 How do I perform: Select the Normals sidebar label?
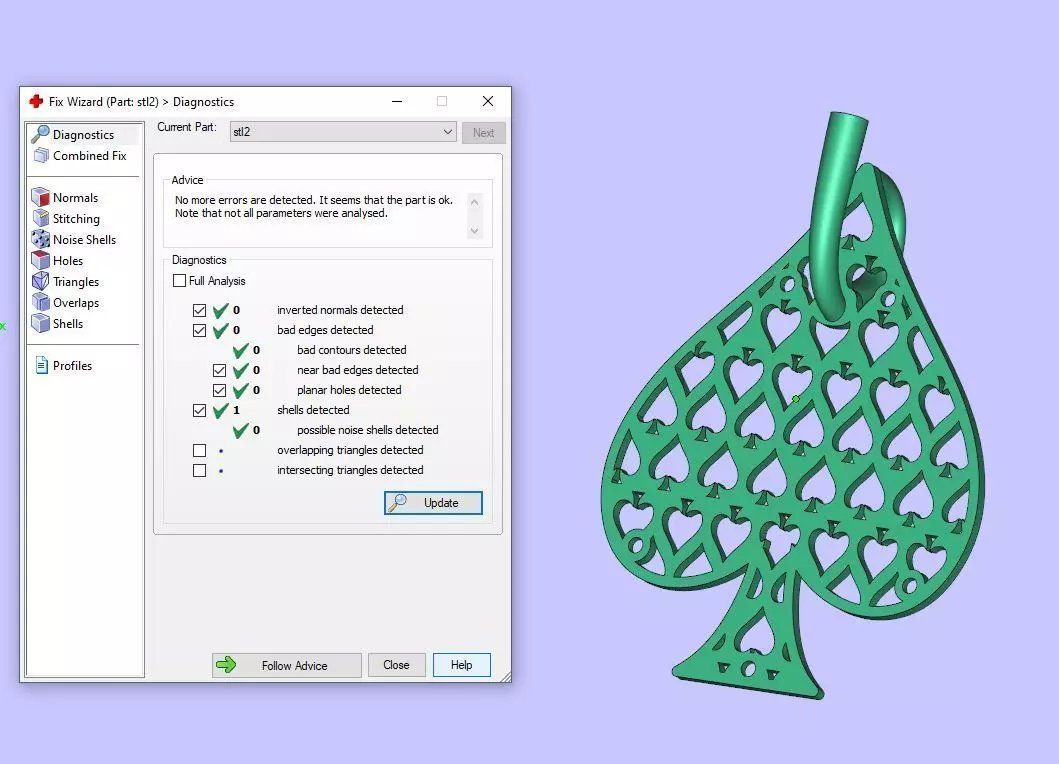click(76, 197)
